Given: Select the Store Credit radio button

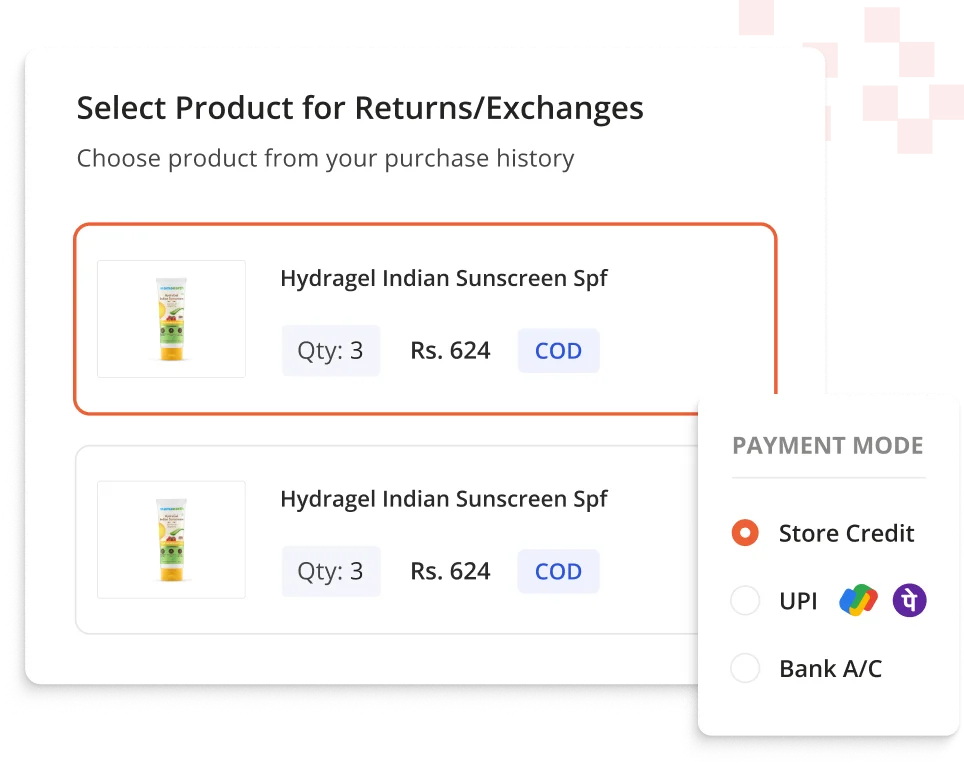Looking at the screenshot, I should (745, 533).
